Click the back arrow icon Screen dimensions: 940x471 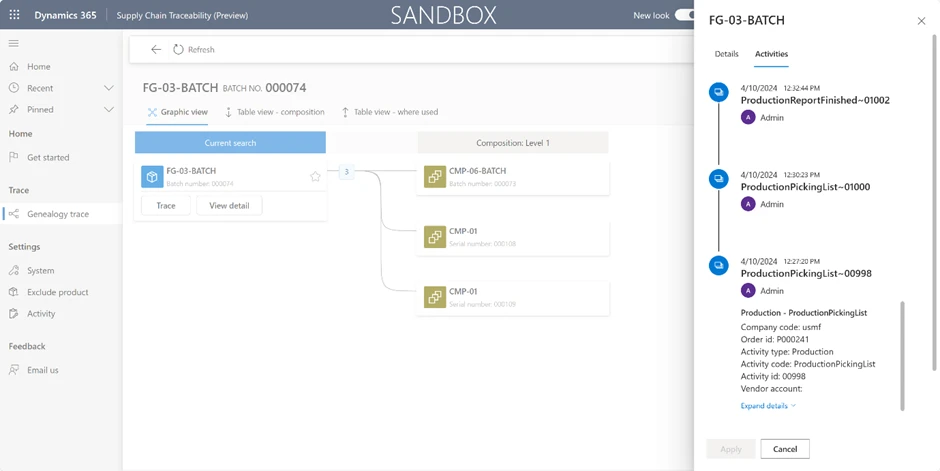(156, 49)
